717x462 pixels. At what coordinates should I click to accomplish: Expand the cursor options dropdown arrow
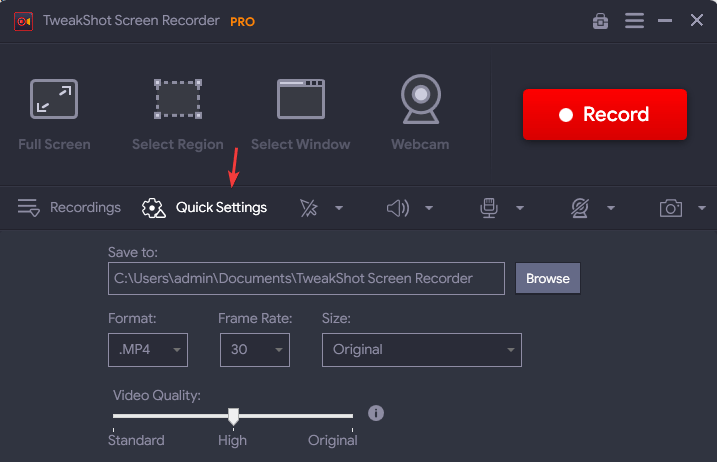[339, 208]
